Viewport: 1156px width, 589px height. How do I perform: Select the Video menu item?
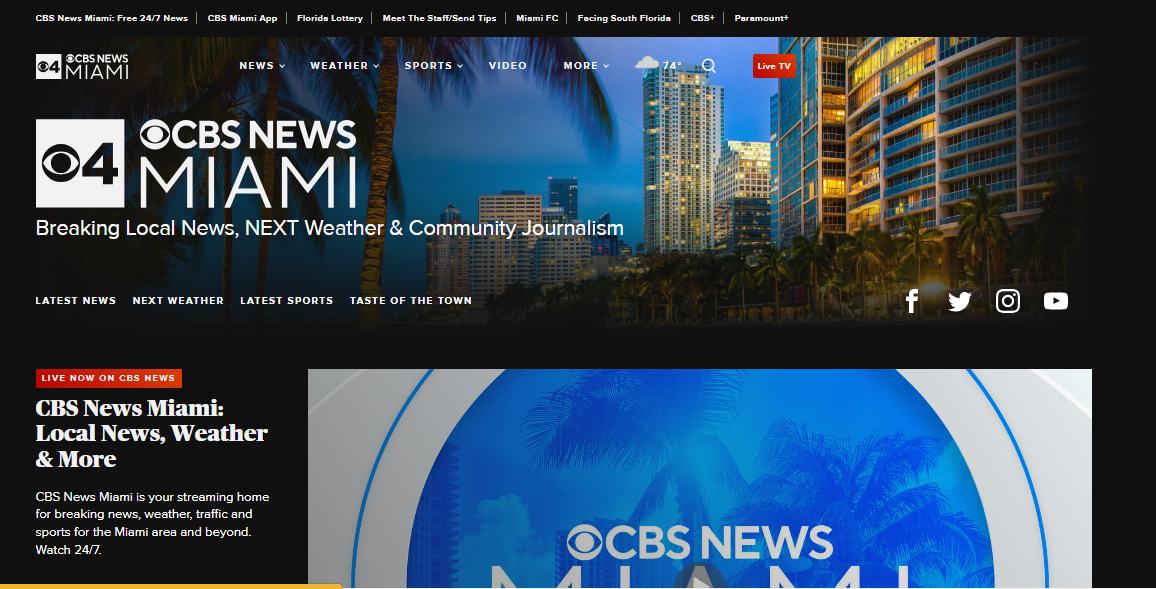point(507,66)
